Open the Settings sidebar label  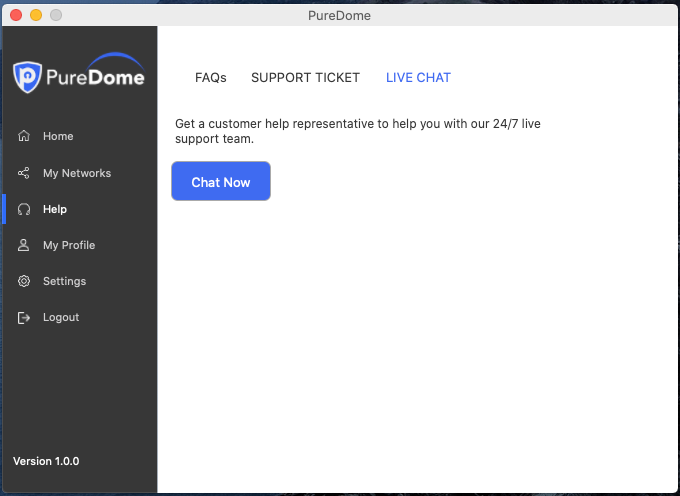click(x=65, y=281)
